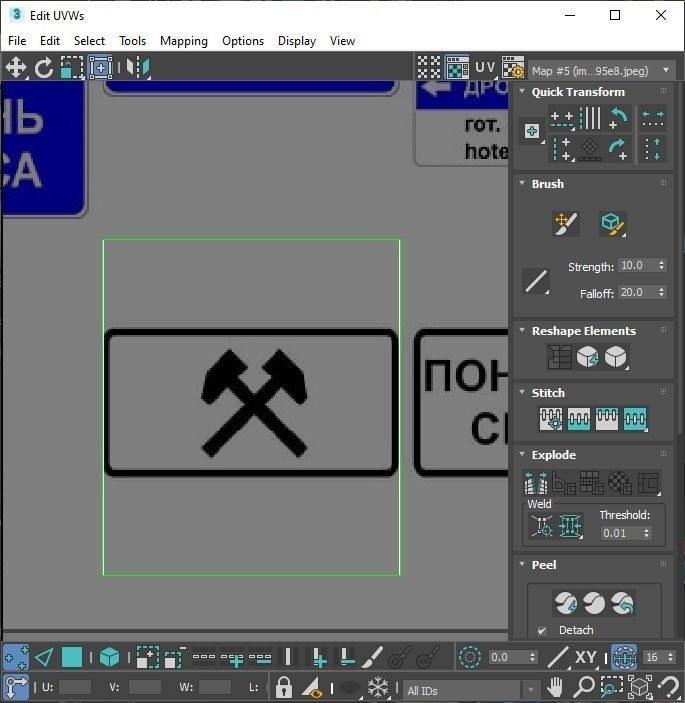Open the All IDs material dropdown

[470, 690]
